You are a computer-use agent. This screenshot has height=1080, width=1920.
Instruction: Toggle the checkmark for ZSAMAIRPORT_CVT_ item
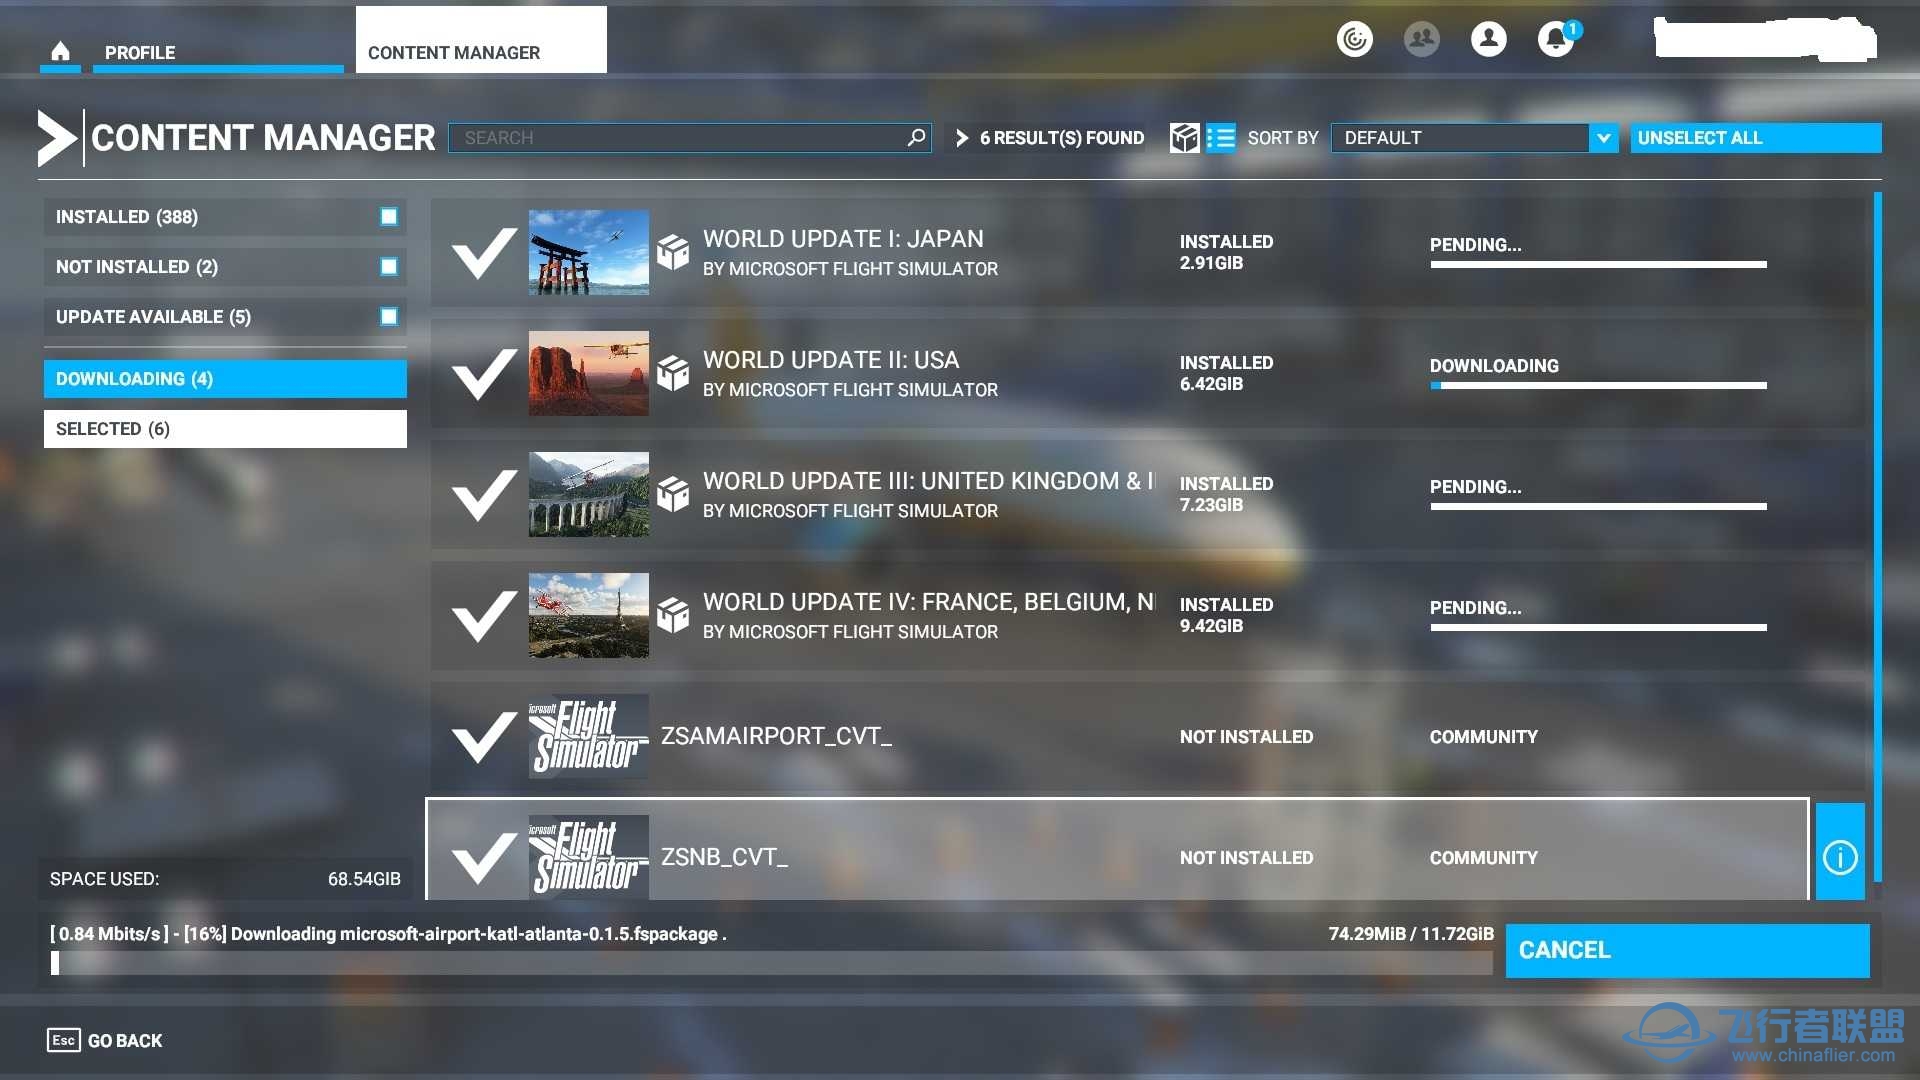[481, 736]
